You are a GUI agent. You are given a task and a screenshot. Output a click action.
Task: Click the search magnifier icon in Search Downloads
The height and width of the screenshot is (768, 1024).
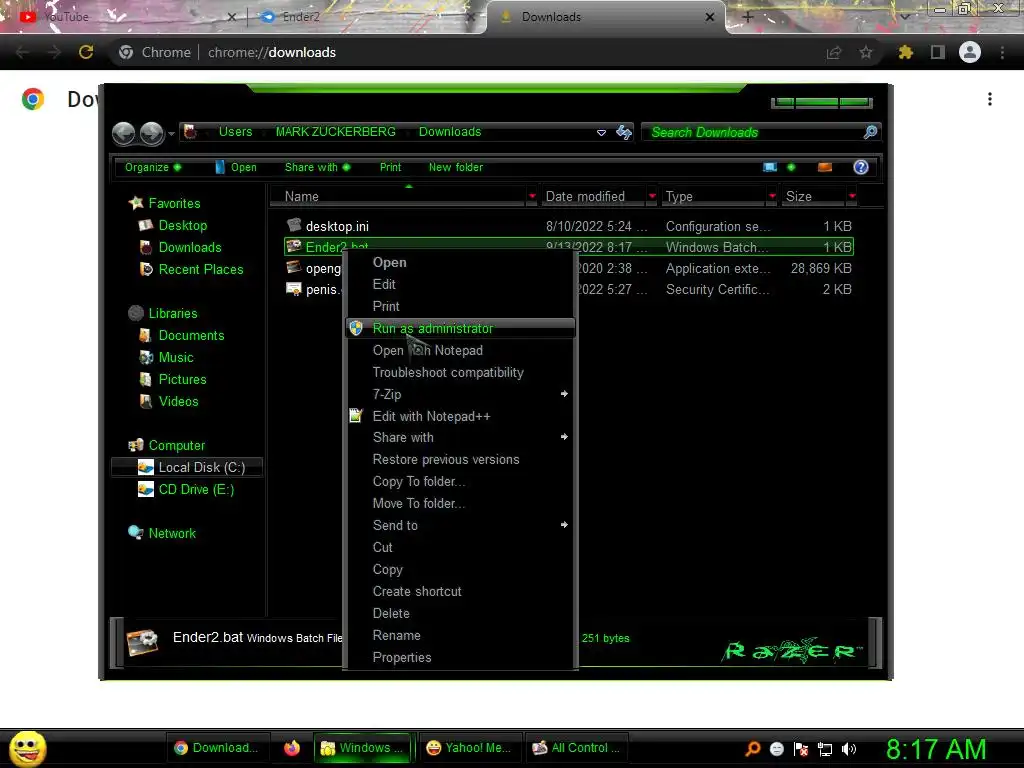coord(870,132)
